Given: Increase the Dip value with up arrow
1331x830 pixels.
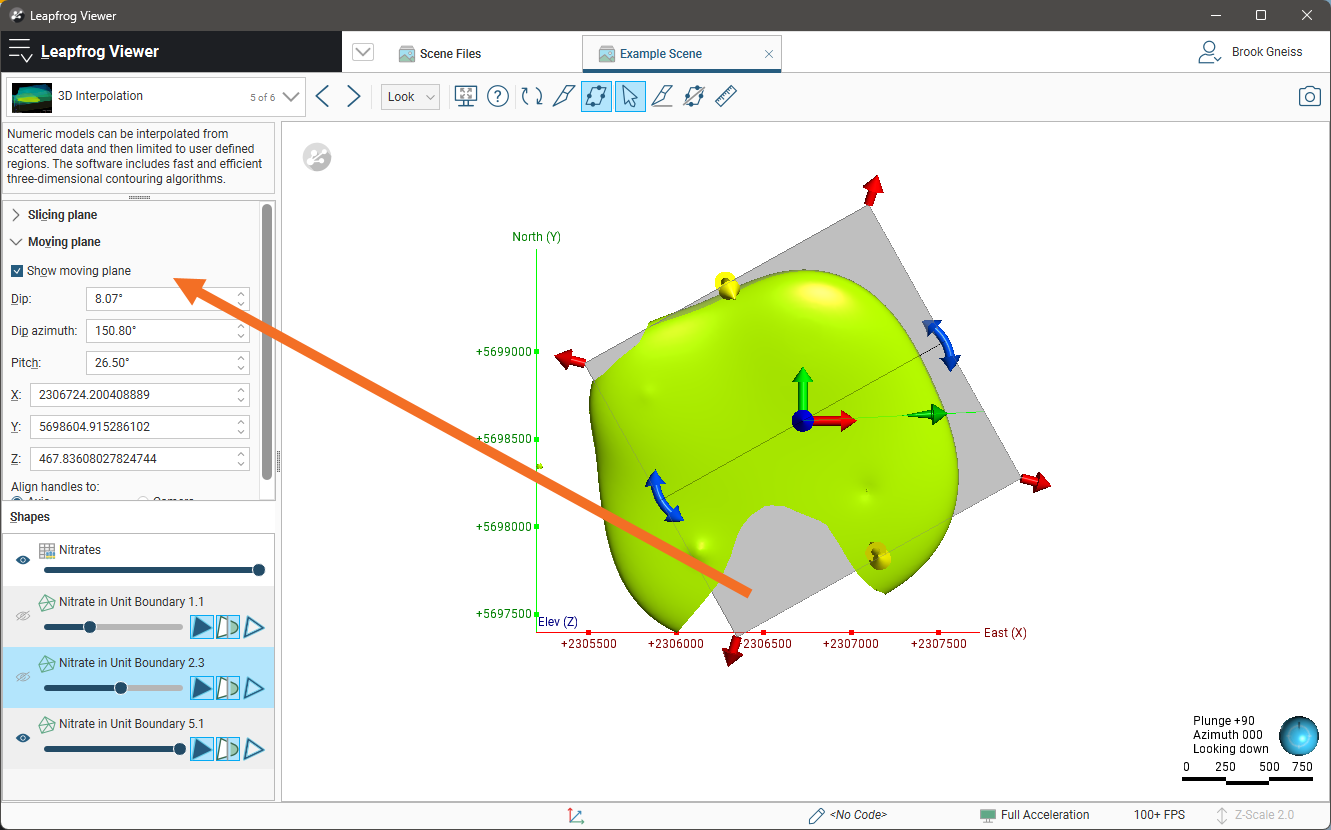Looking at the screenshot, I should [241, 294].
